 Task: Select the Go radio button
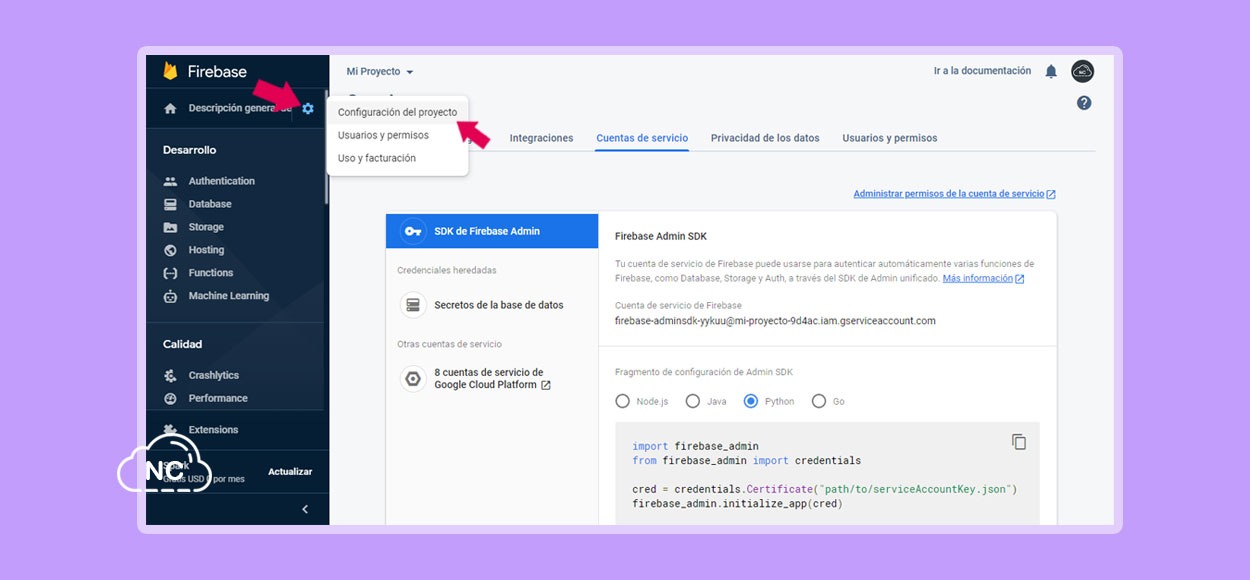[819, 401]
